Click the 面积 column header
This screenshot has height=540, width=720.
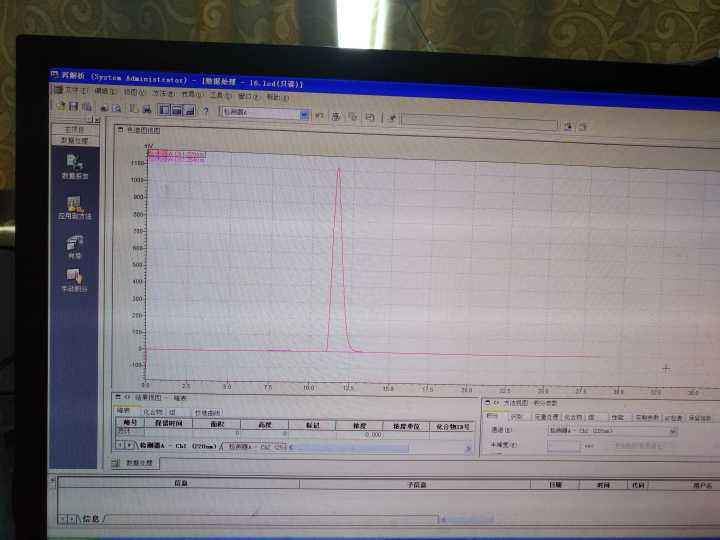tap(217, 424)
